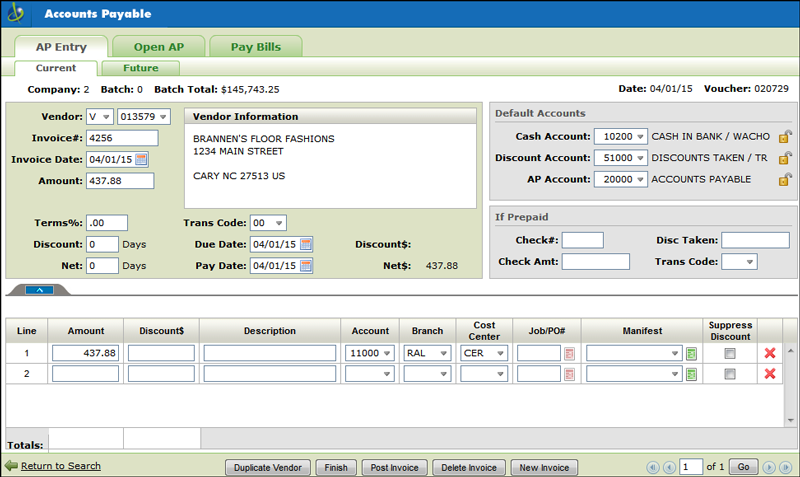Click the Return to Search link
The width and height of the screenshot is (800, 477).
pos(60,466)
